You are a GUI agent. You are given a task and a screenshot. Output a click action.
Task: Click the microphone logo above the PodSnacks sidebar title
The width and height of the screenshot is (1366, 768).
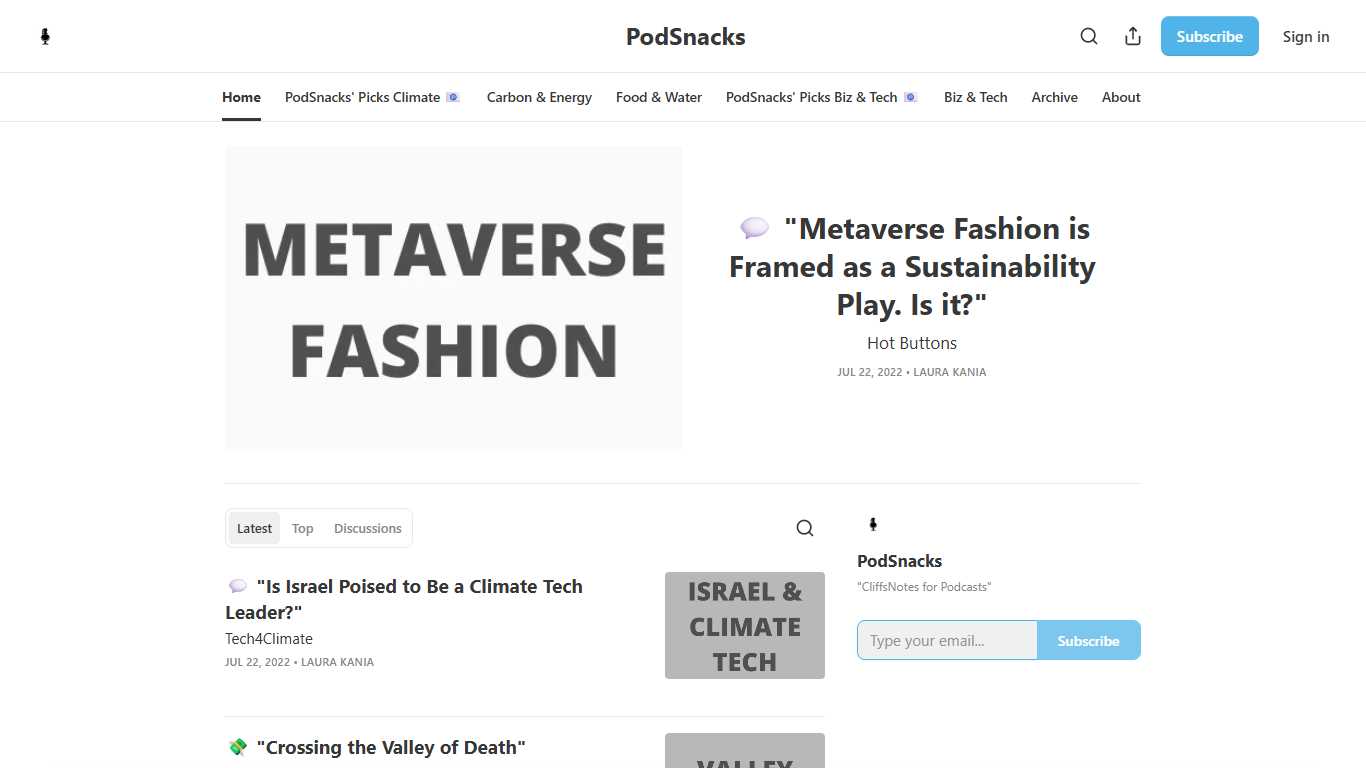click(x=873, y=524)
